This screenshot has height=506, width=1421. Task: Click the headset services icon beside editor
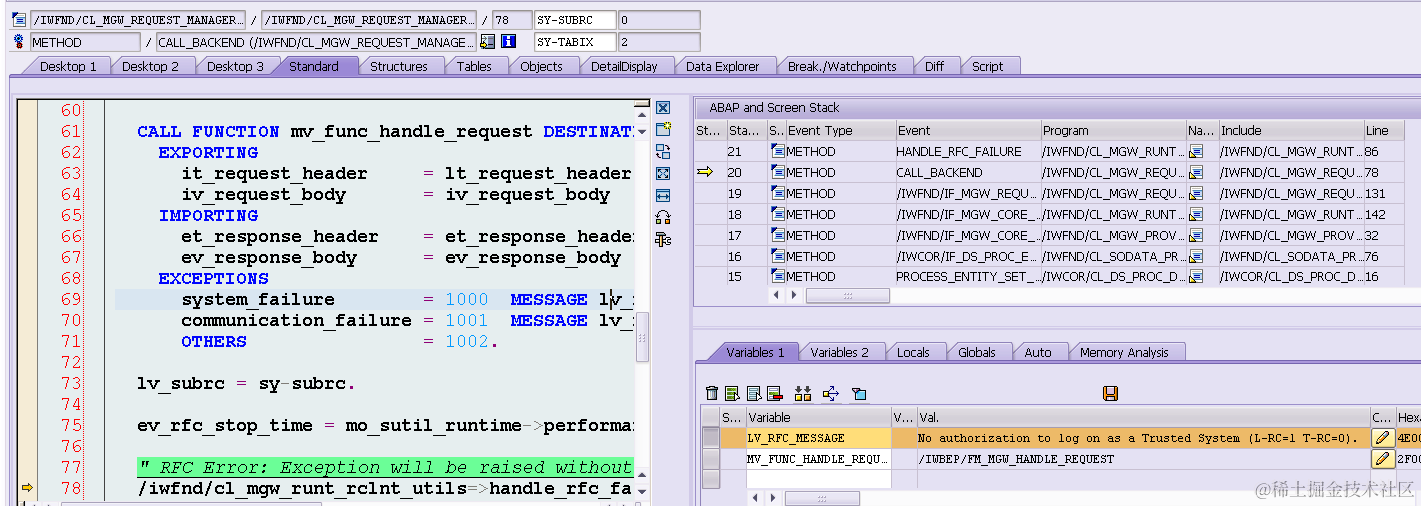coord(662,217)
